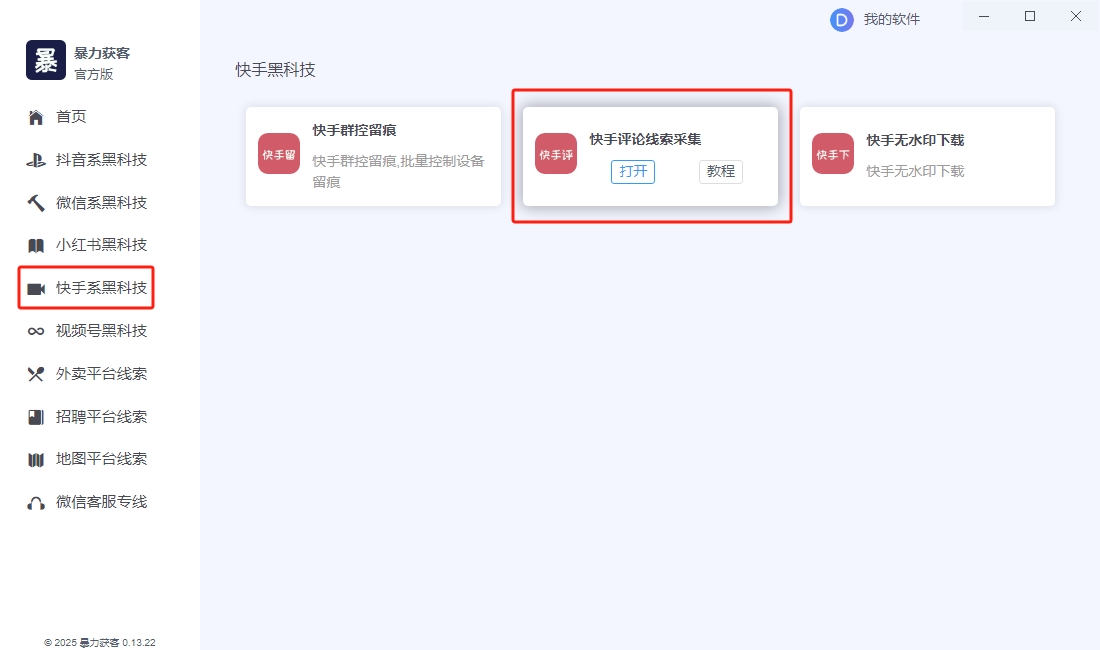The width and height of the screenshot is (1100, 650).
Task: Click the 快手留 icon on 快手群控留痕 card
Action: (x=278, y=155)
